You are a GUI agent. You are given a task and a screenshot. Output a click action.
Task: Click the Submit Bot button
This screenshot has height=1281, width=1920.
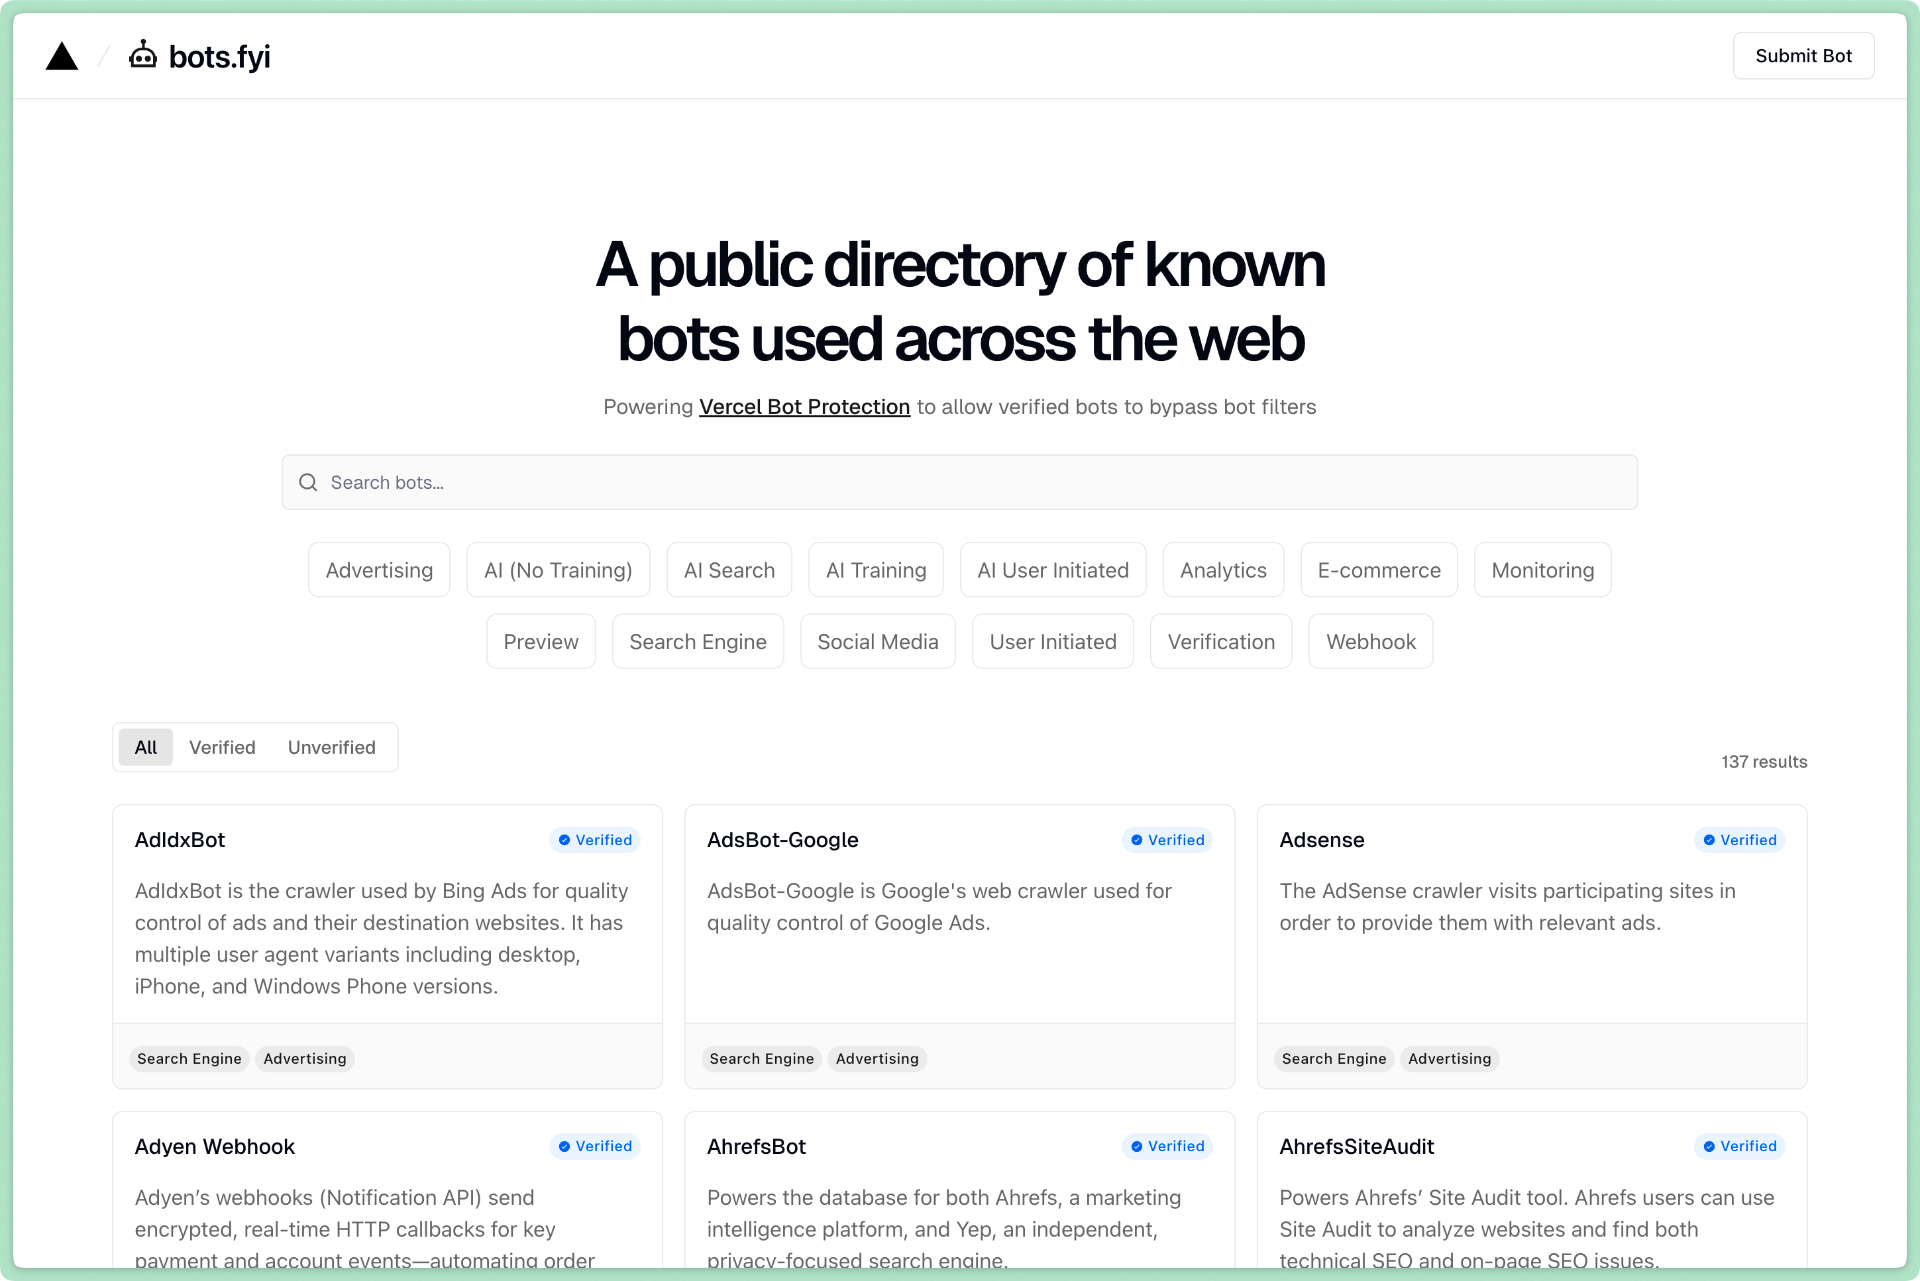[1803, 56]
